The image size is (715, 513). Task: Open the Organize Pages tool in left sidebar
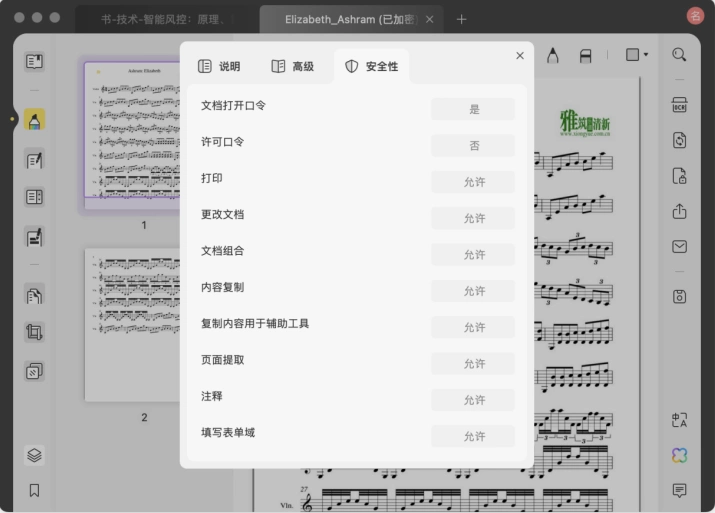[x=34, y=296]
